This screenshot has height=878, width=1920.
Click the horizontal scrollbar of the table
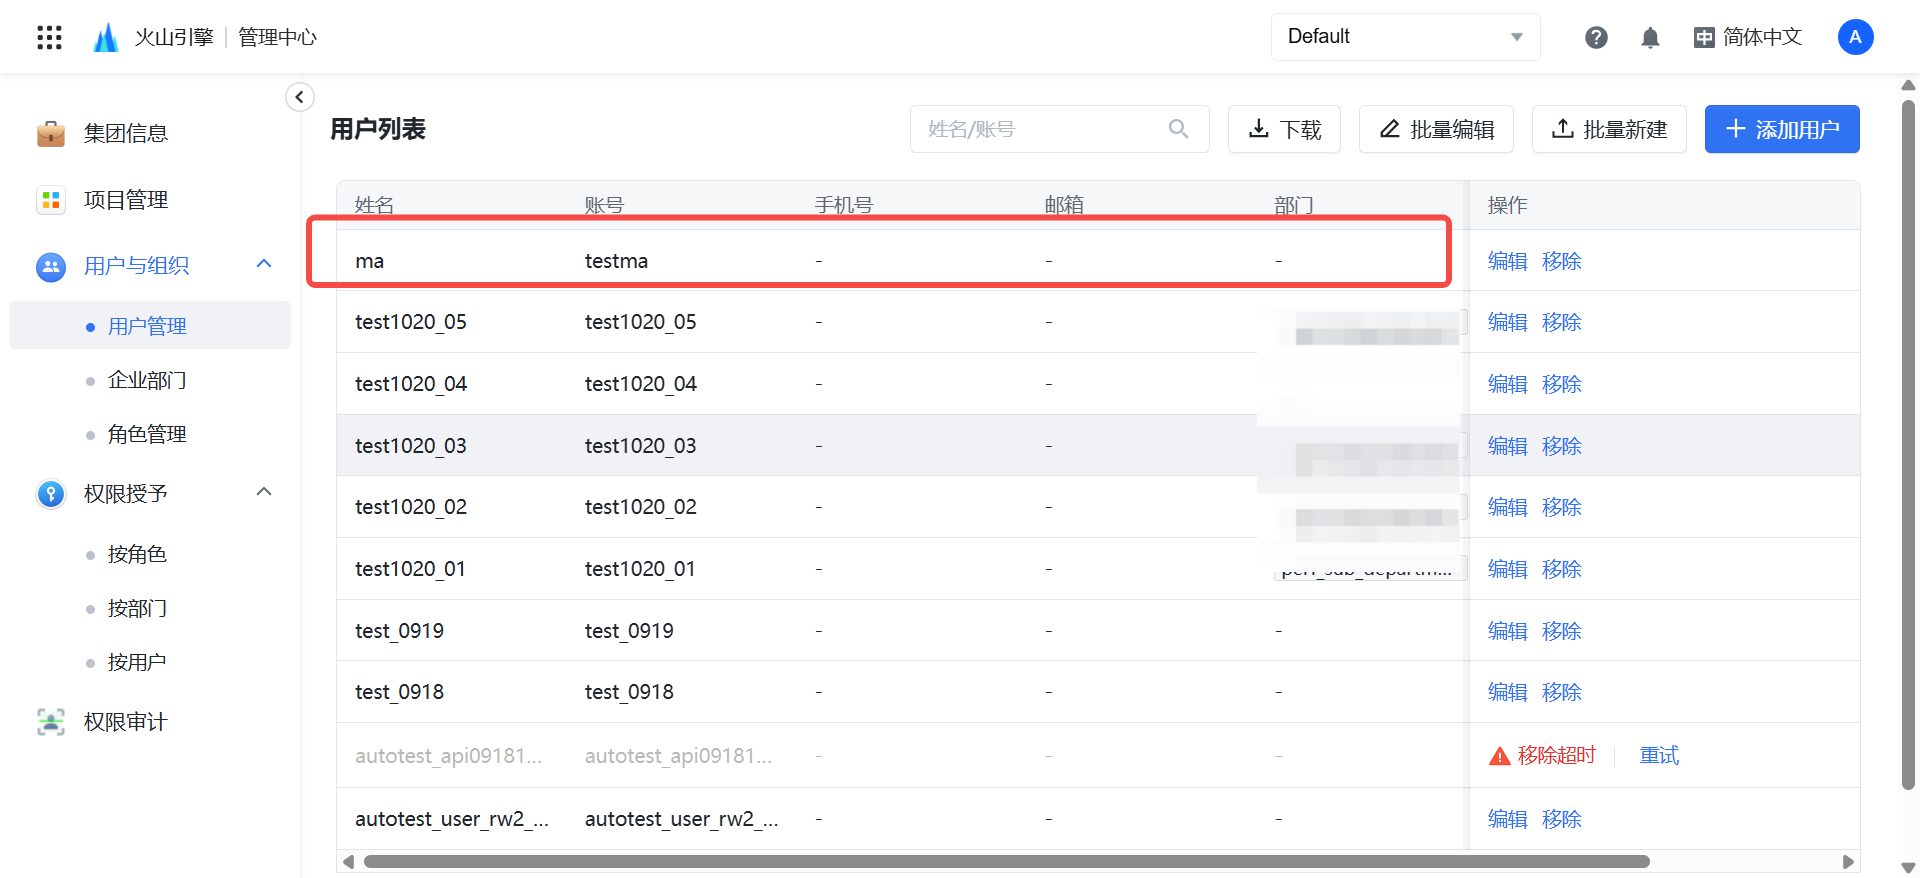(1006, 862)
